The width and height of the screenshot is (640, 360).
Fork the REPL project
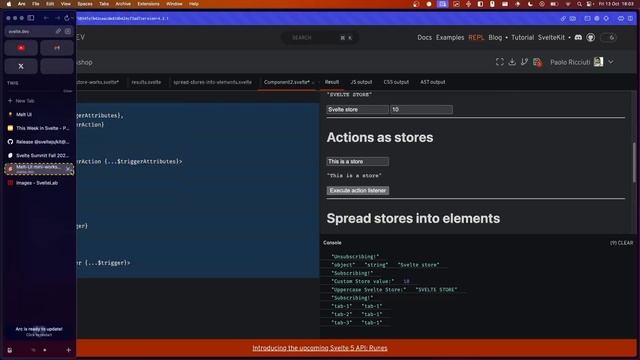(x=524, y=62)
